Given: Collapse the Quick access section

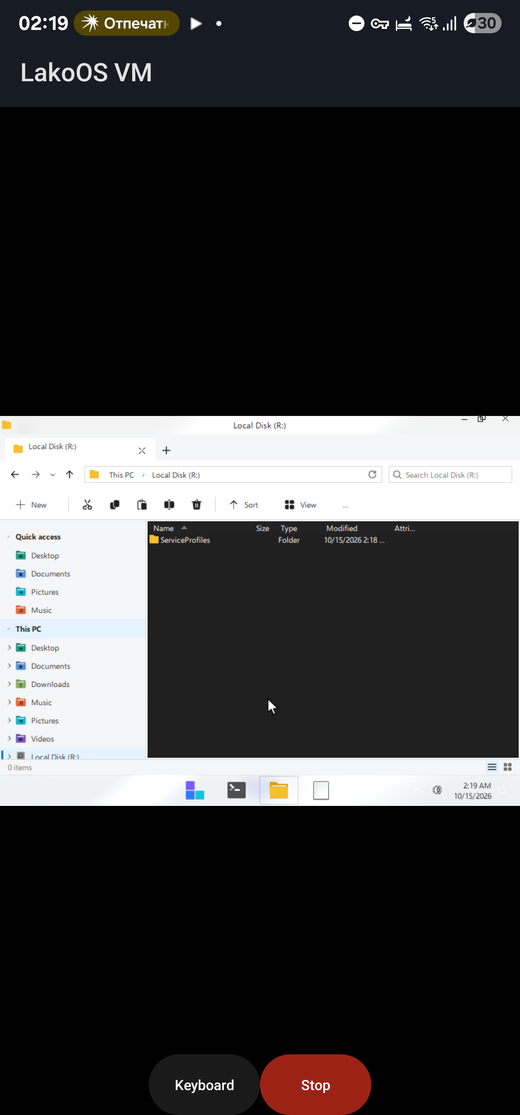Looking at the screenshot, I should point(9,537).
